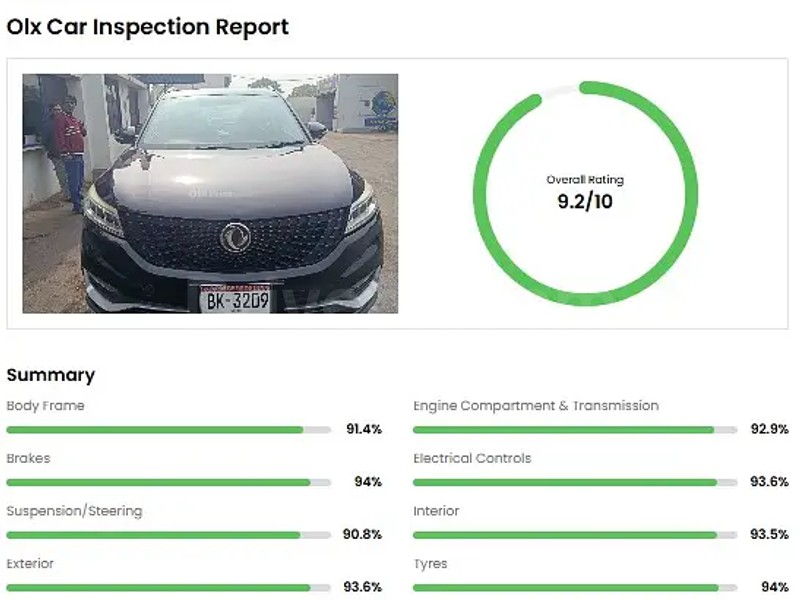Click Engine Compartment & Transmission label
The image size is (800, 600).
pyautogui.click(x=536, y=406)
